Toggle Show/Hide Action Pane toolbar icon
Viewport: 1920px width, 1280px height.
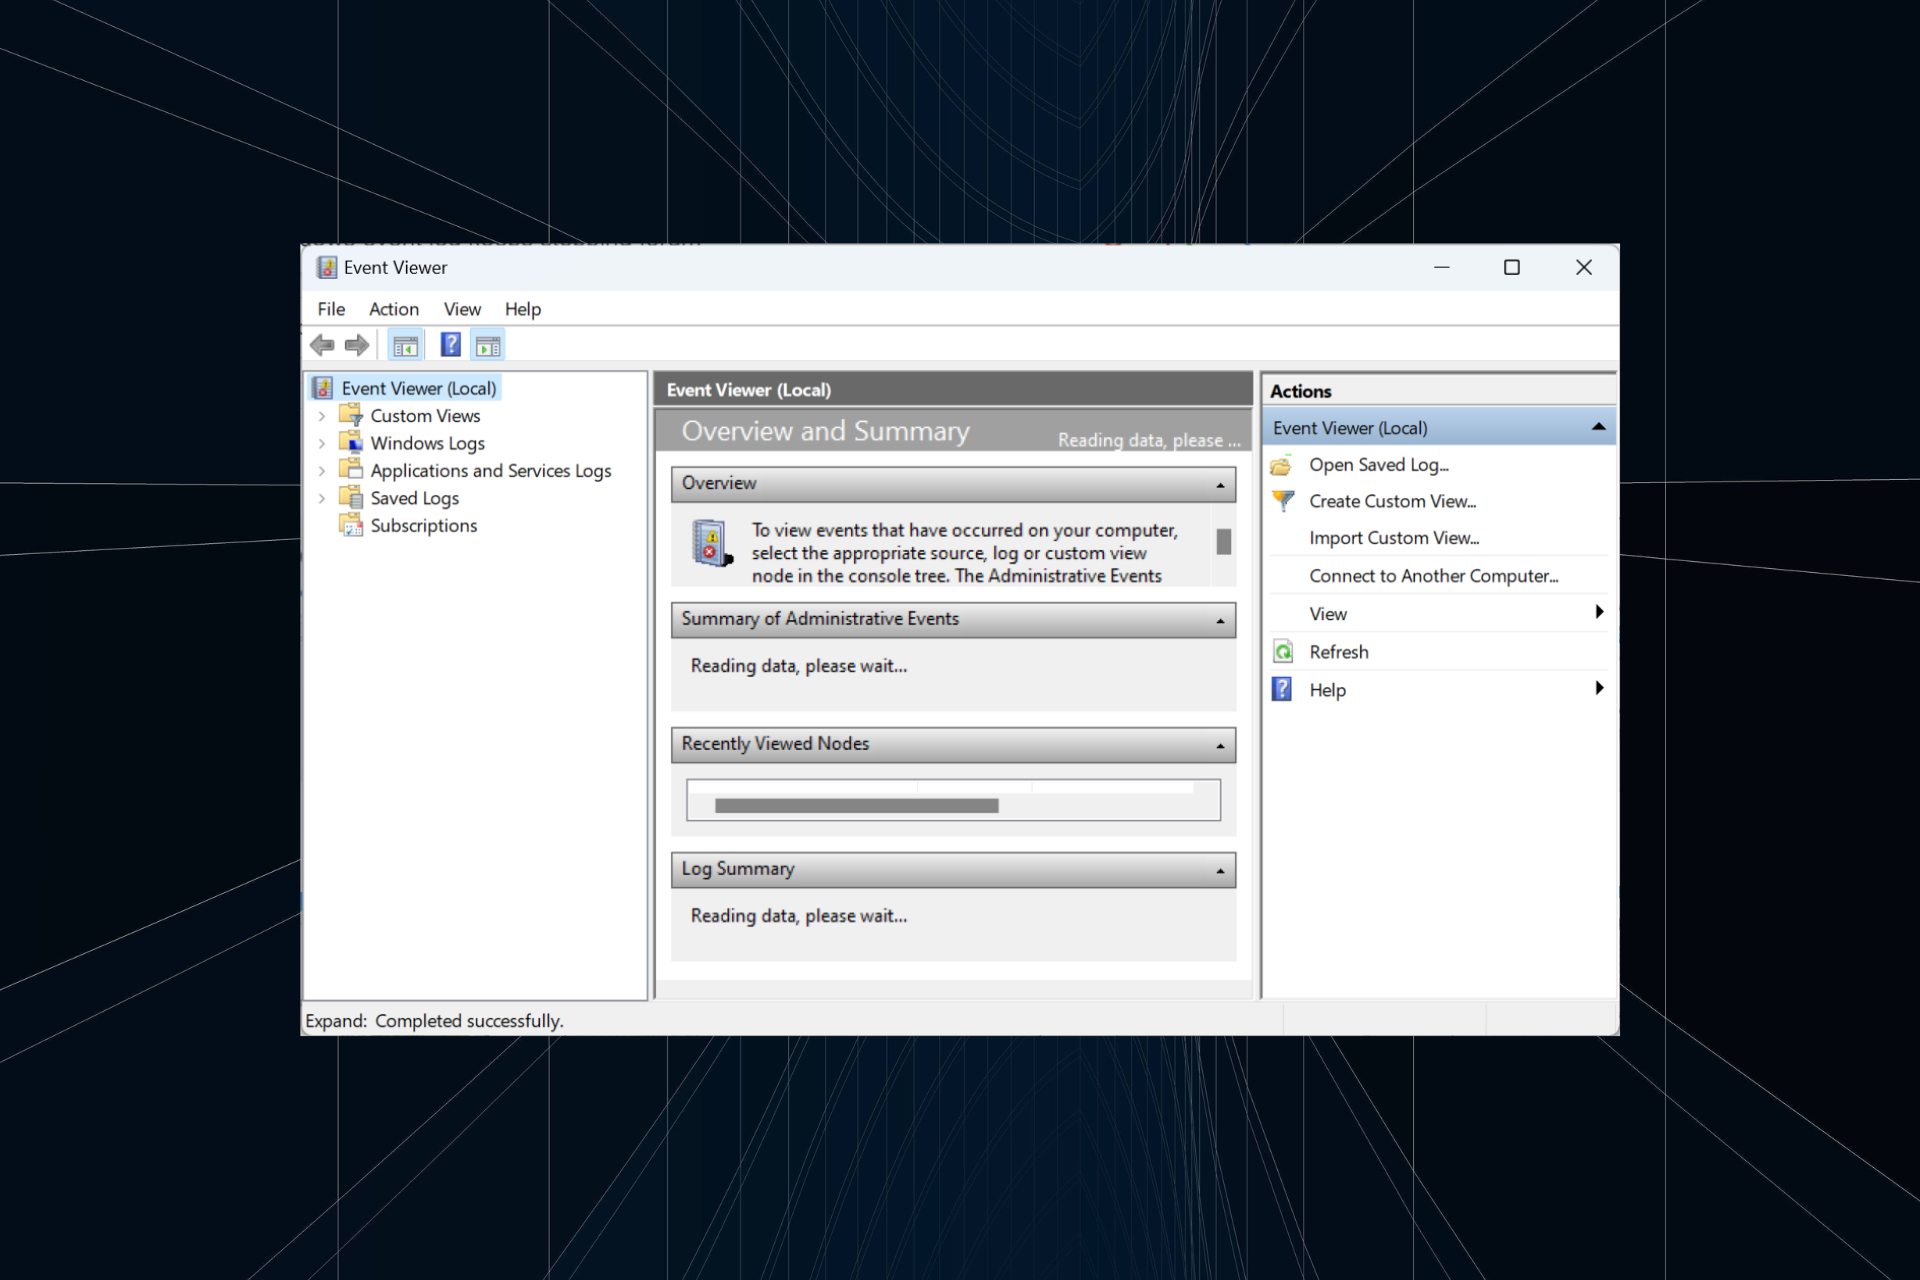pos(489,346)
